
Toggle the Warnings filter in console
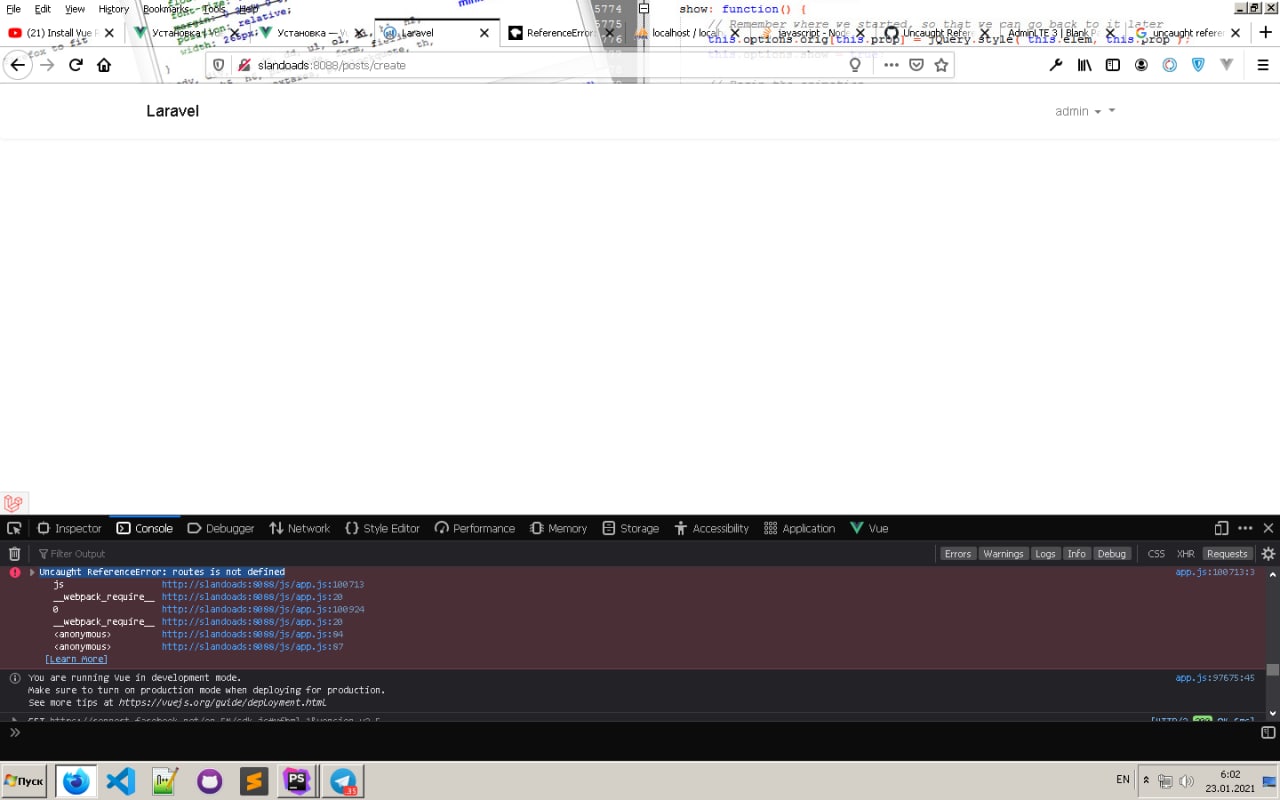click(1003, 554)
